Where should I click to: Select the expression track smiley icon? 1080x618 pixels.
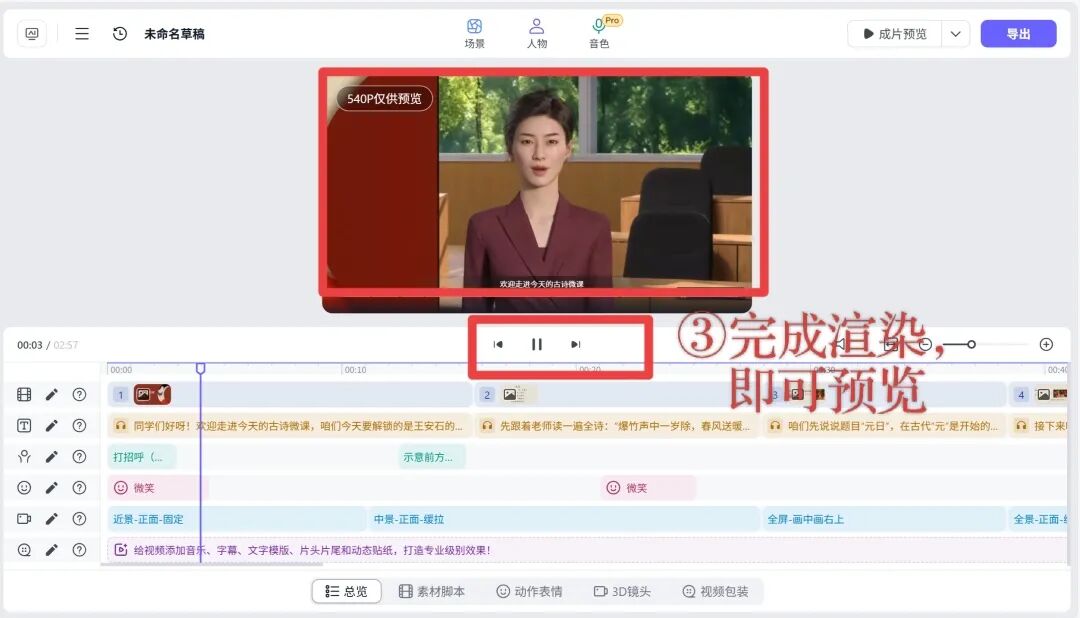22,487
